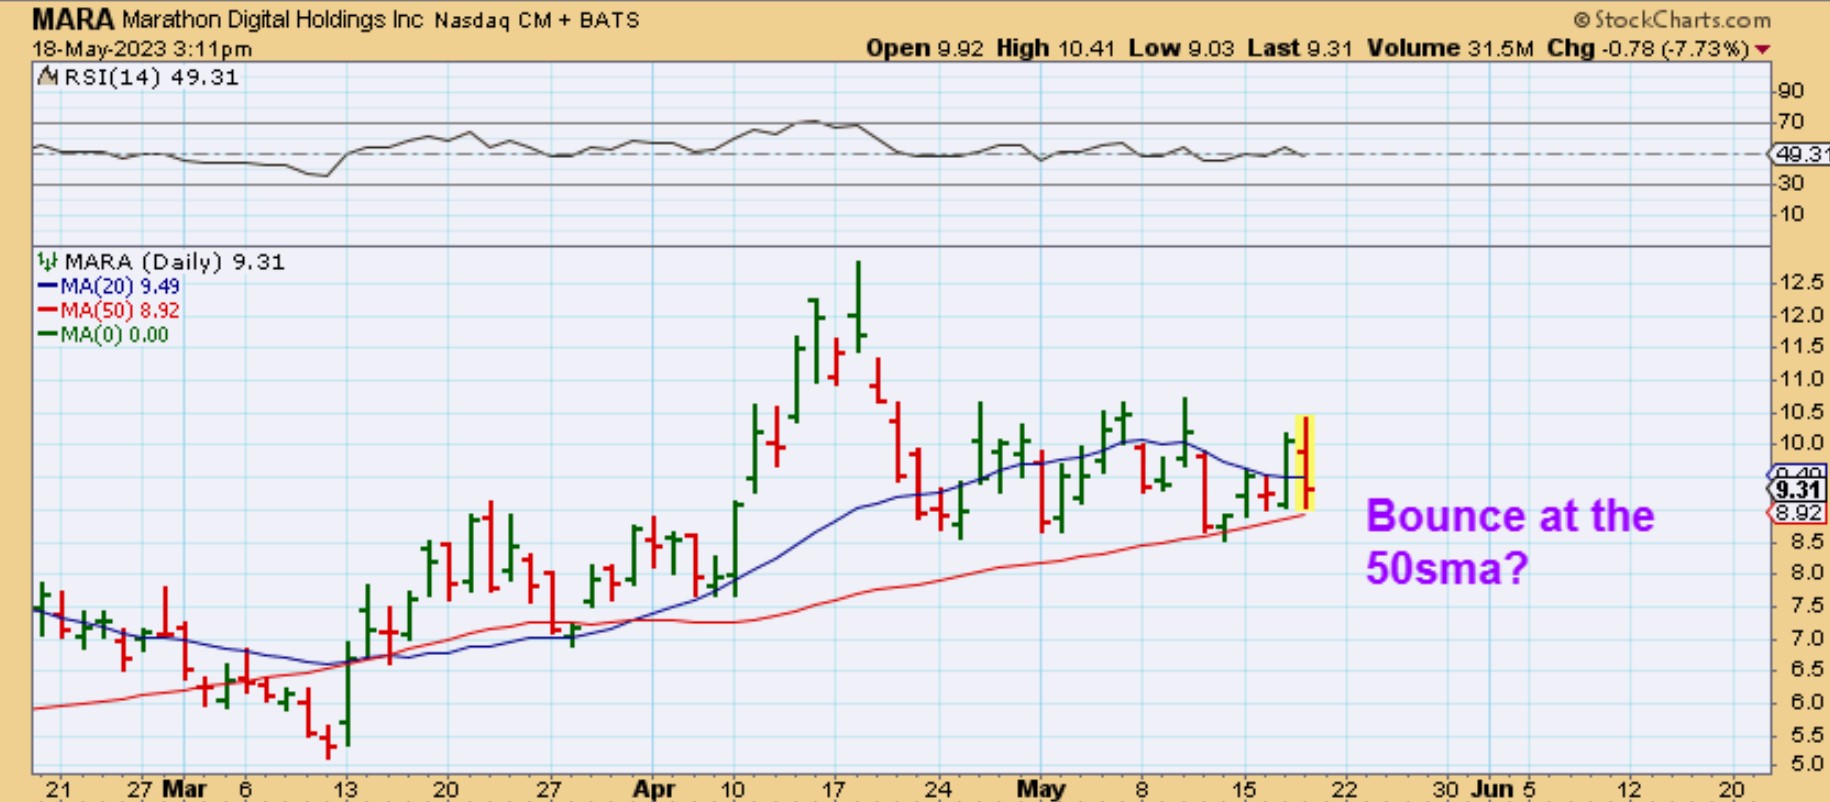Image resolution: width=1830 pixels, height=802 pixels.
Task: Click the RSI(14) 49.31 indicator label
Action: tap(151, 77)
